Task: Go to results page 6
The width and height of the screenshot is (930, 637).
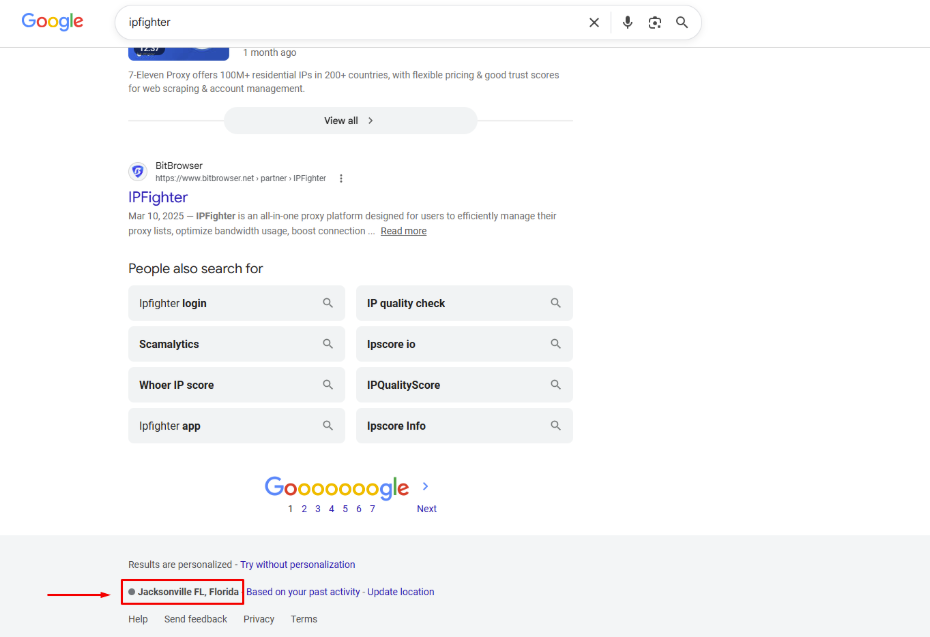Action: point(358,509)
